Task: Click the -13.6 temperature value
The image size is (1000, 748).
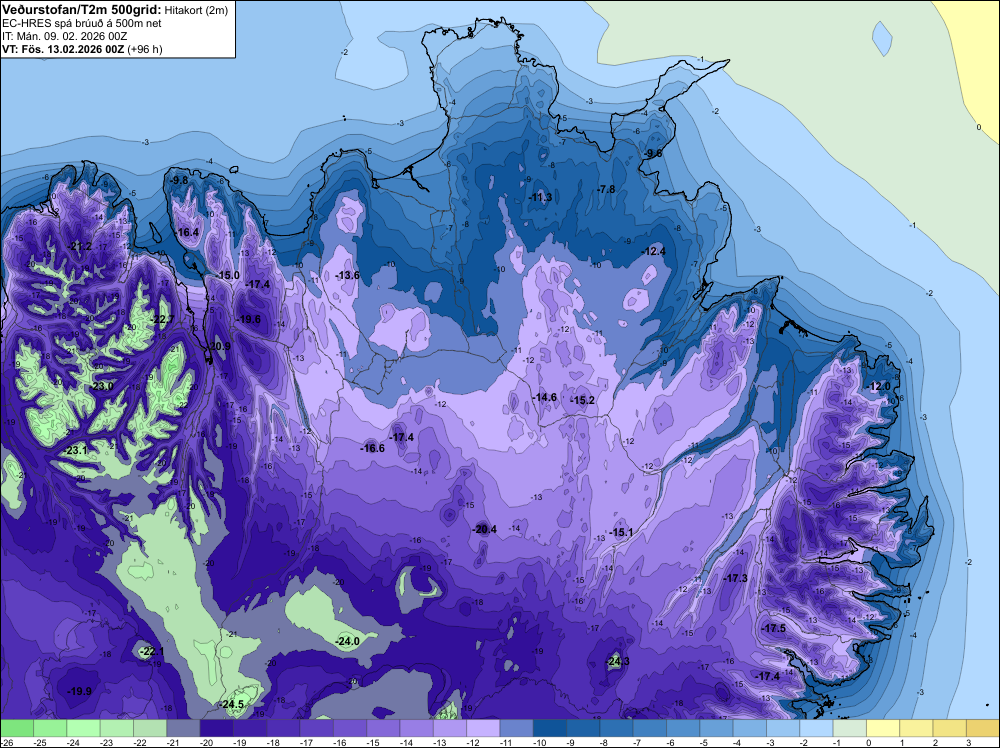Action: [x=348, y=275]
